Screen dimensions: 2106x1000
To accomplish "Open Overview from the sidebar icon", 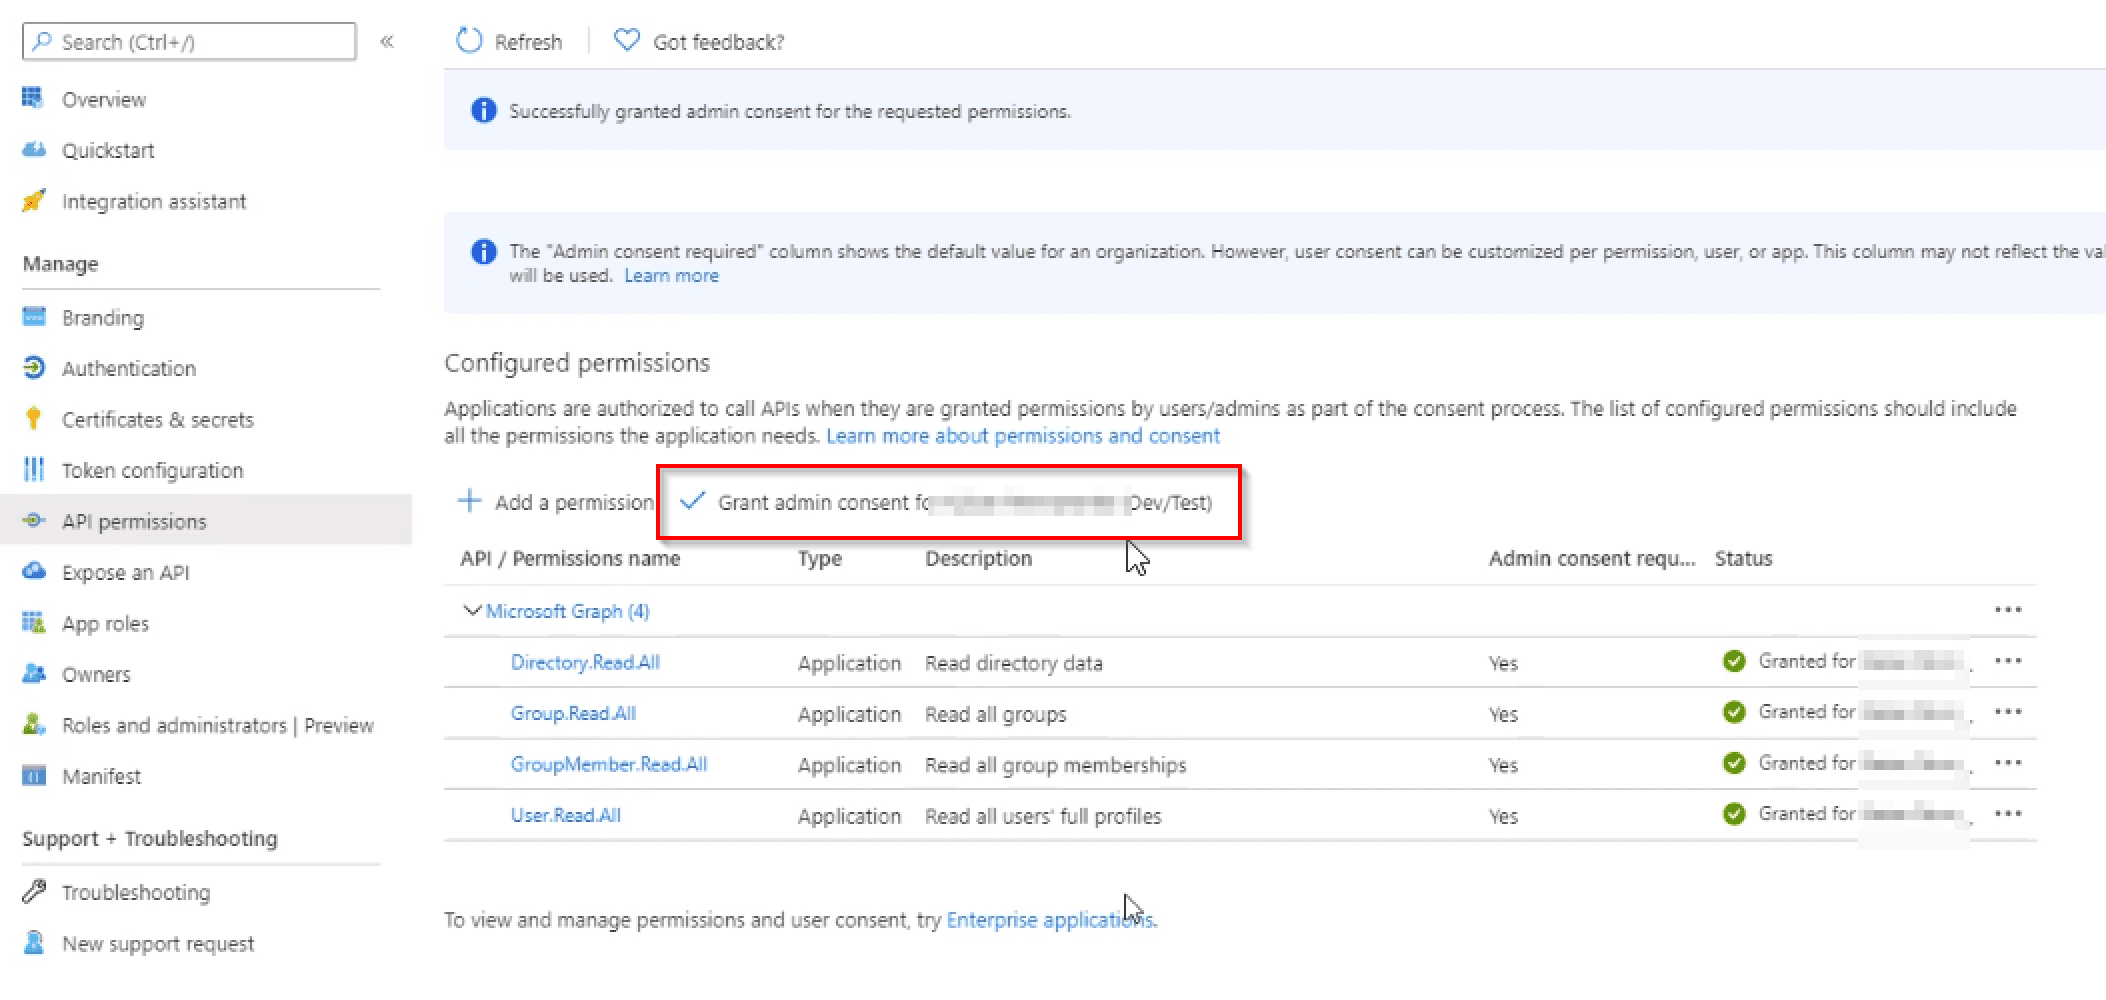I will tap(33, 98).
